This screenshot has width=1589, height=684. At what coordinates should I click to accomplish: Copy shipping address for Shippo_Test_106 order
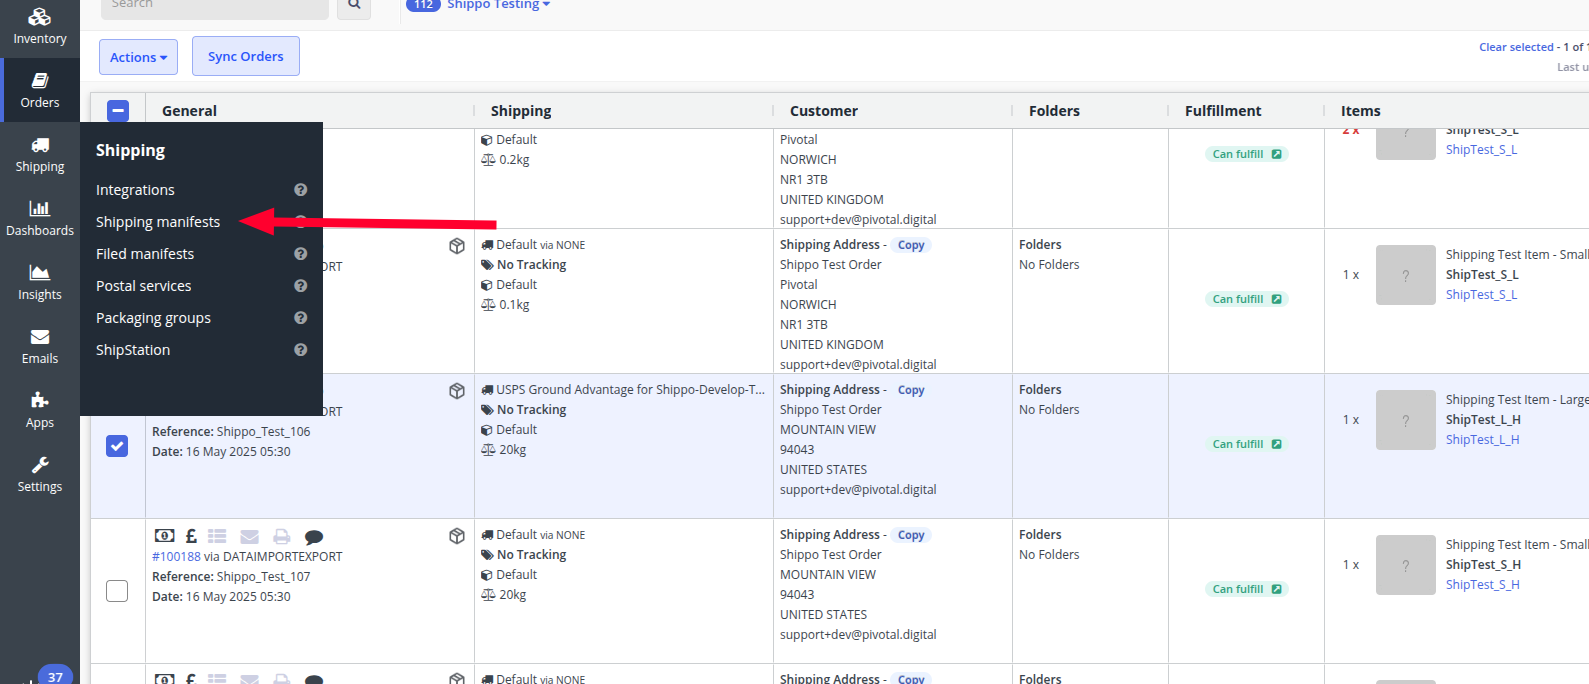(x=911, y=390)
